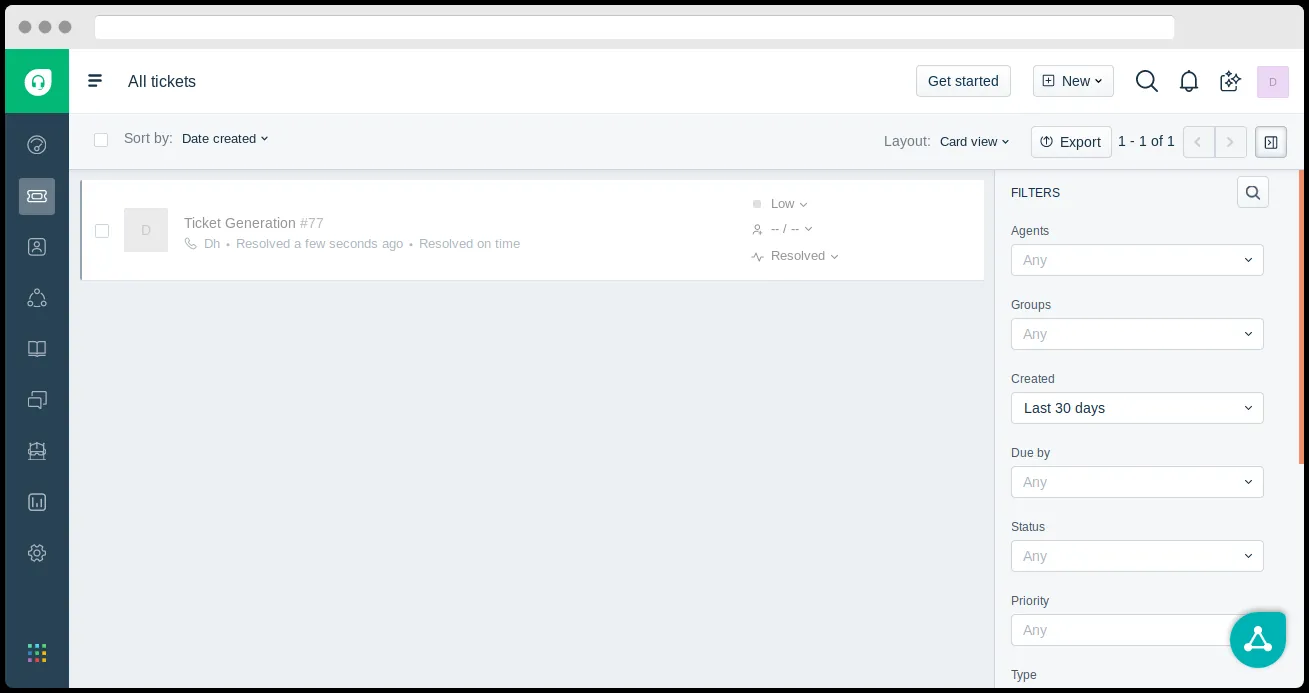Open the agent assignment -- / -- dropdown

783,230
